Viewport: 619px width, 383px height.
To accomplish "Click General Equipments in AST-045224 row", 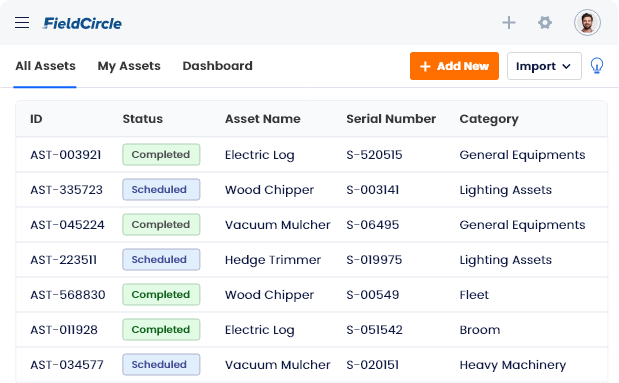I will (522, 225).
